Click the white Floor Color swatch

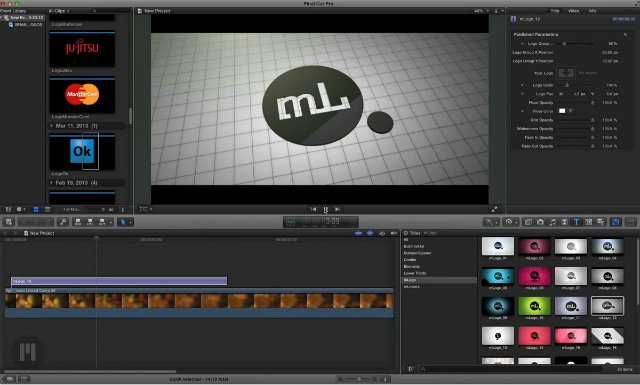click(562, 111)
